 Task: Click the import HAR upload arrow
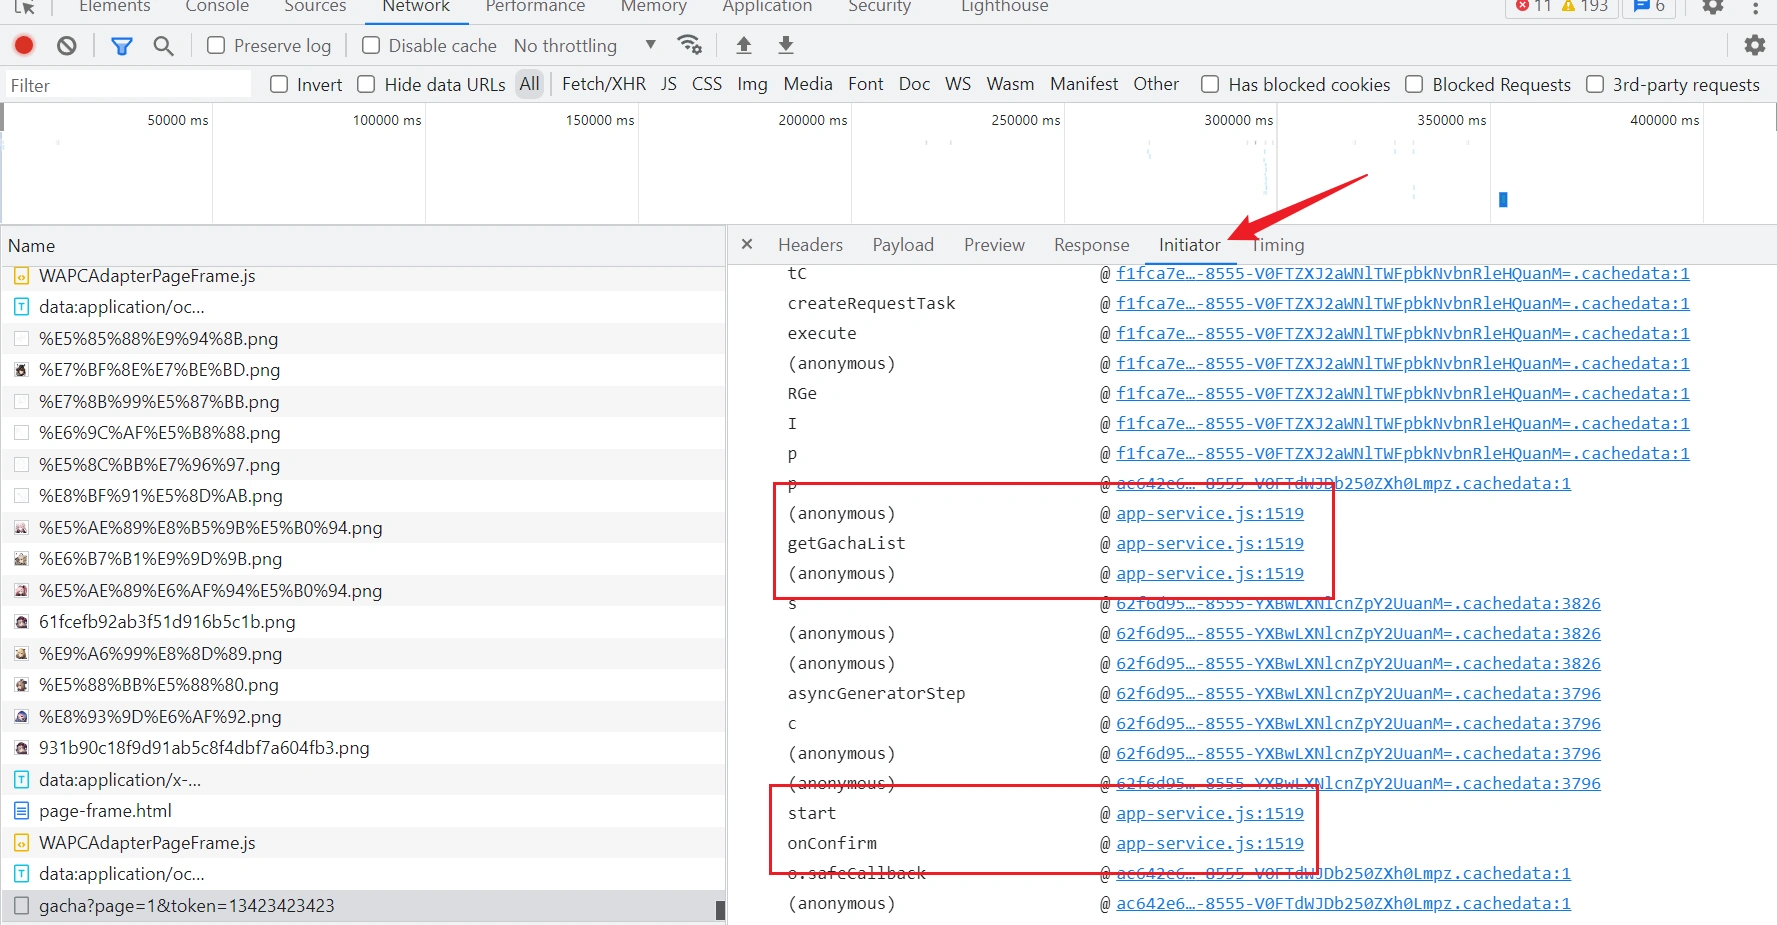pyautogui.click(x=743, y=45)
